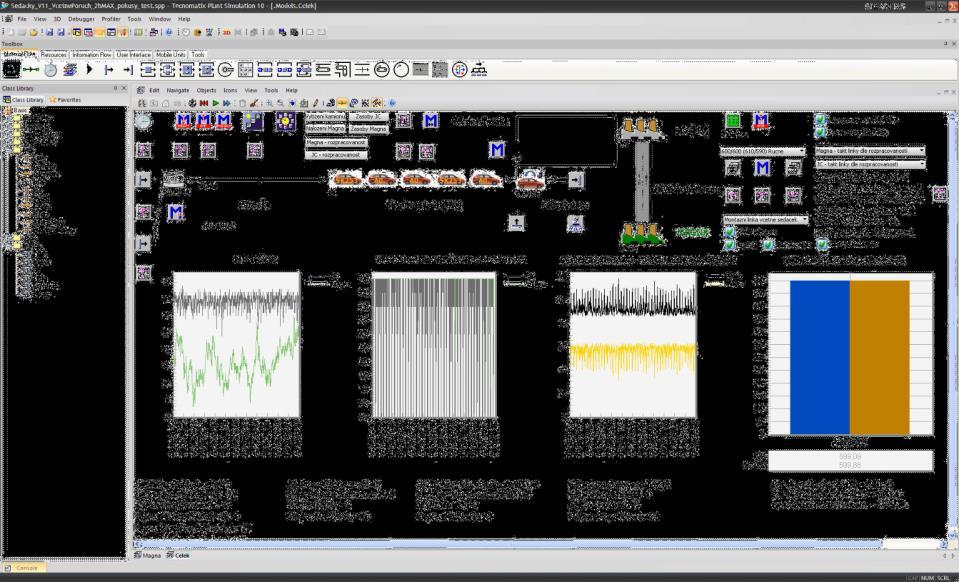Screen dimensions: 959x582
Task: Select the Connector tool in the Toolbox
Action: (31, 70)
